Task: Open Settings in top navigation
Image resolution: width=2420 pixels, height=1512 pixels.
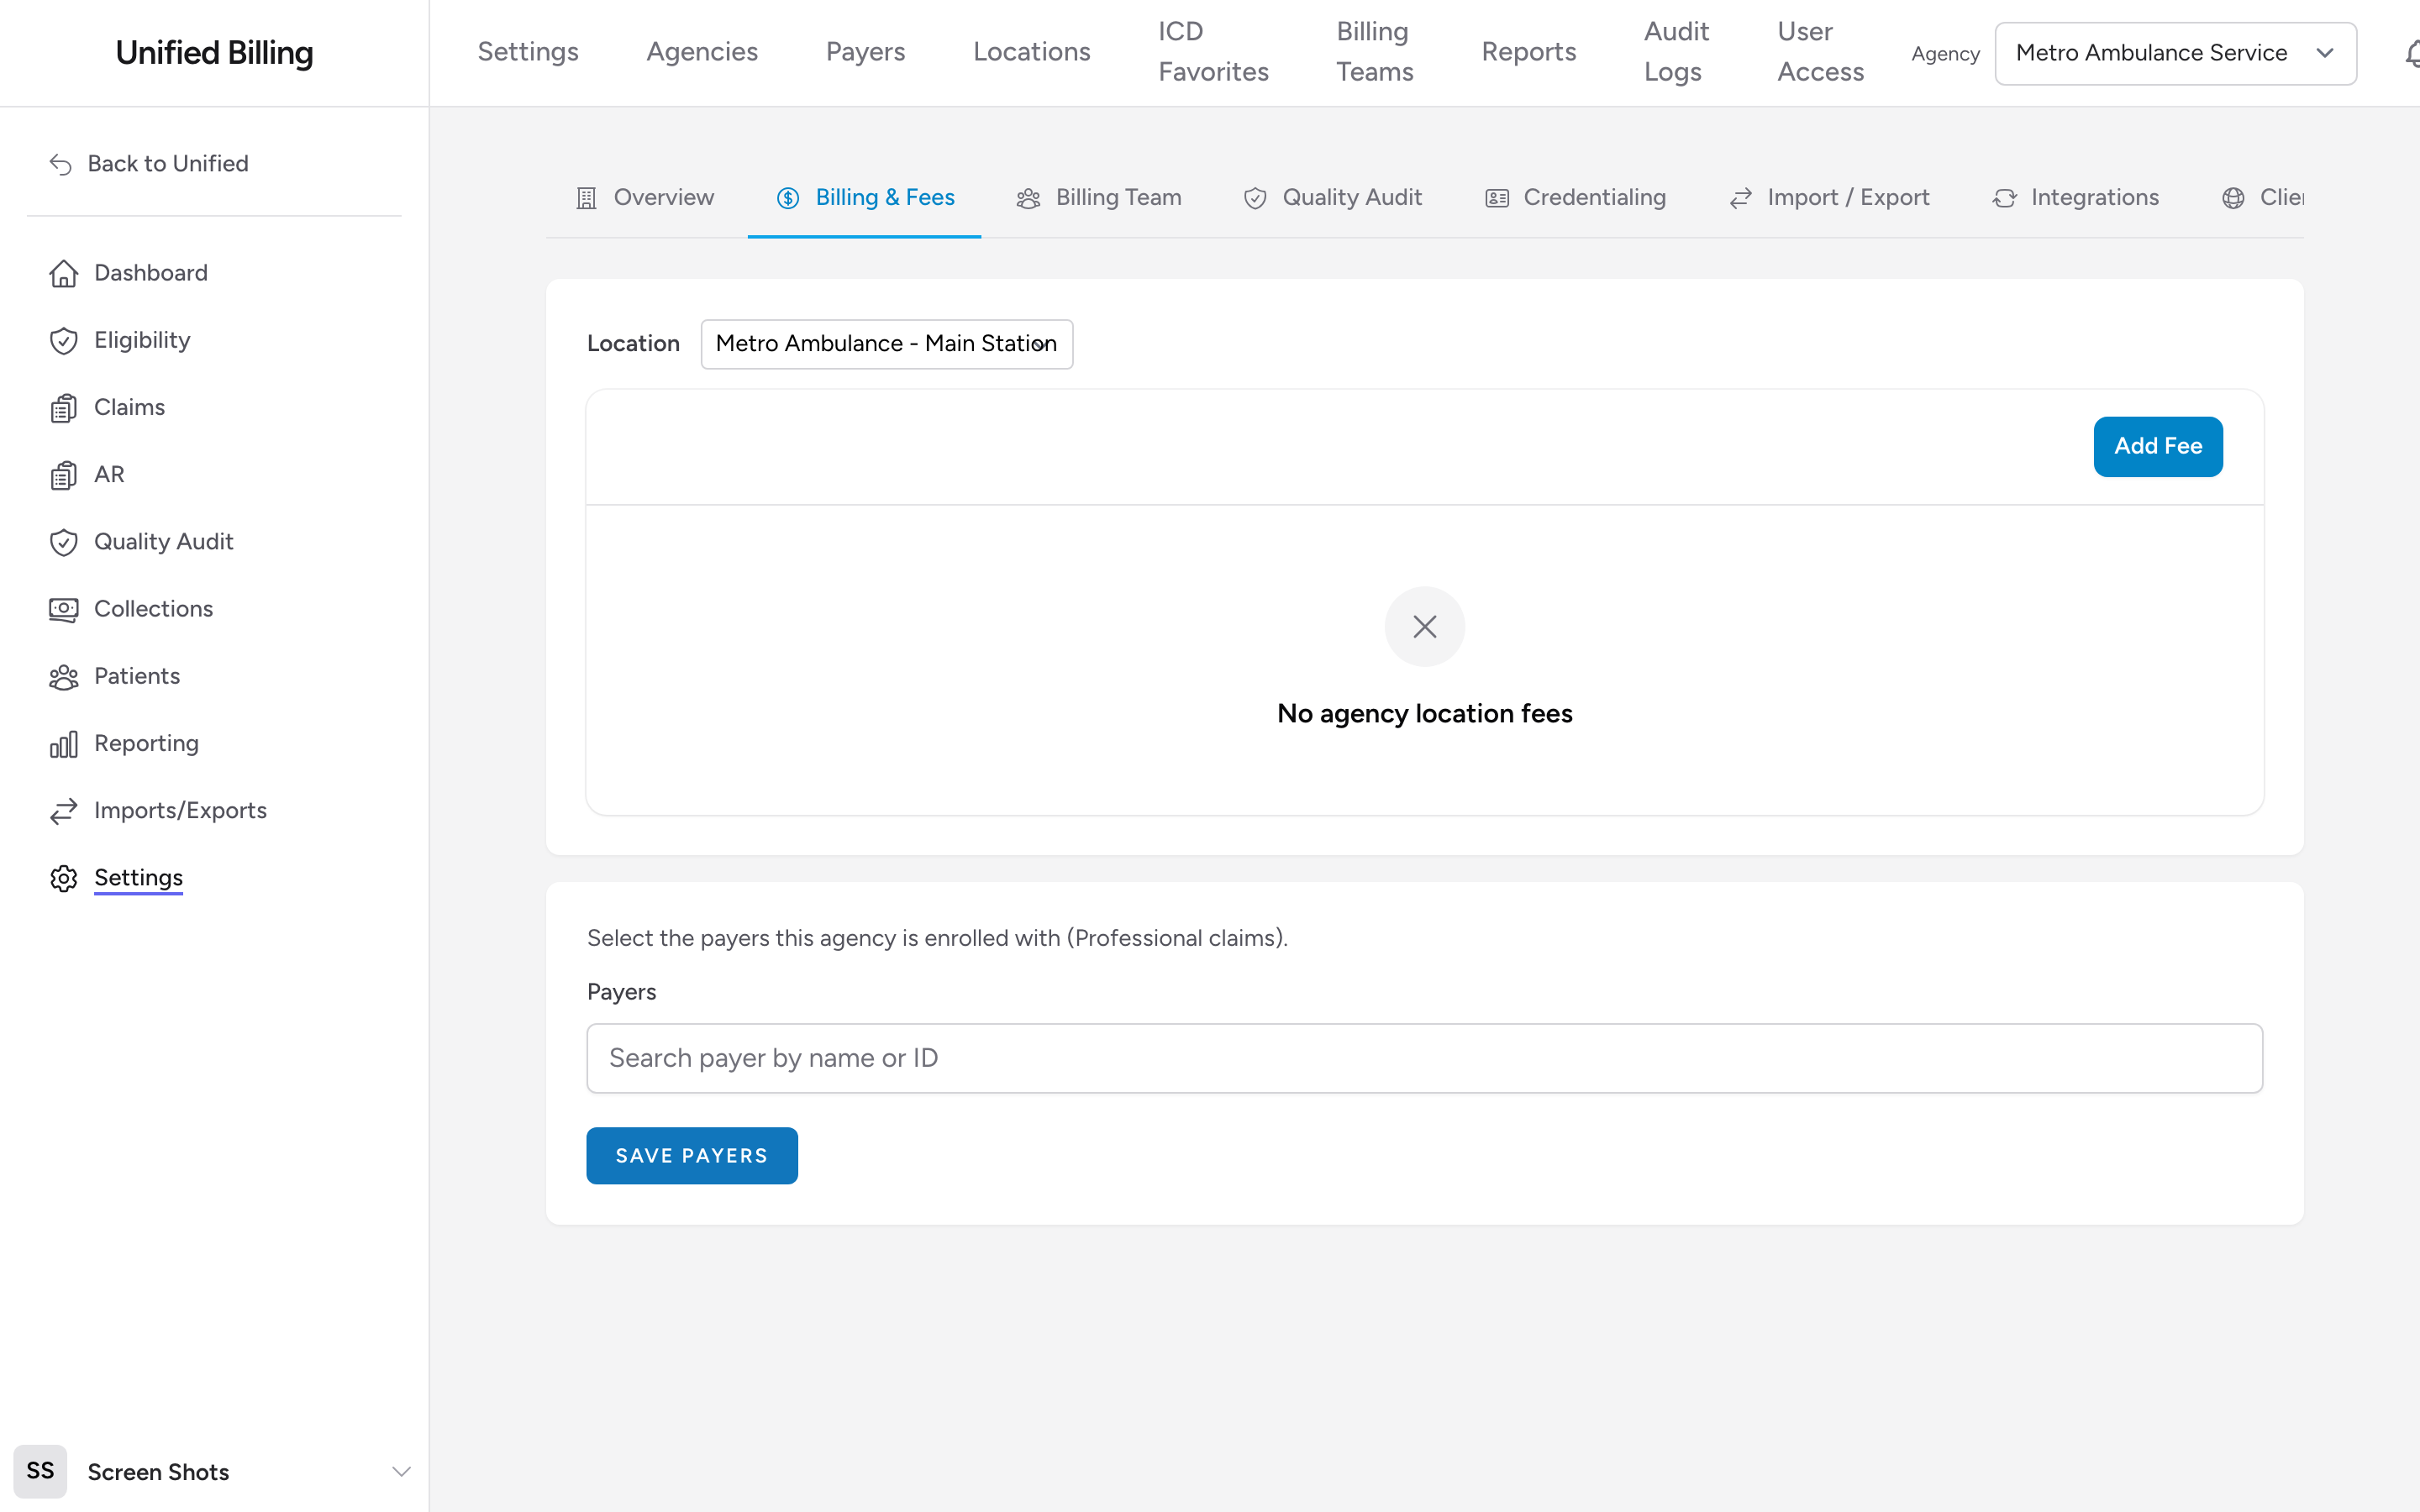Action: (528, 52)
